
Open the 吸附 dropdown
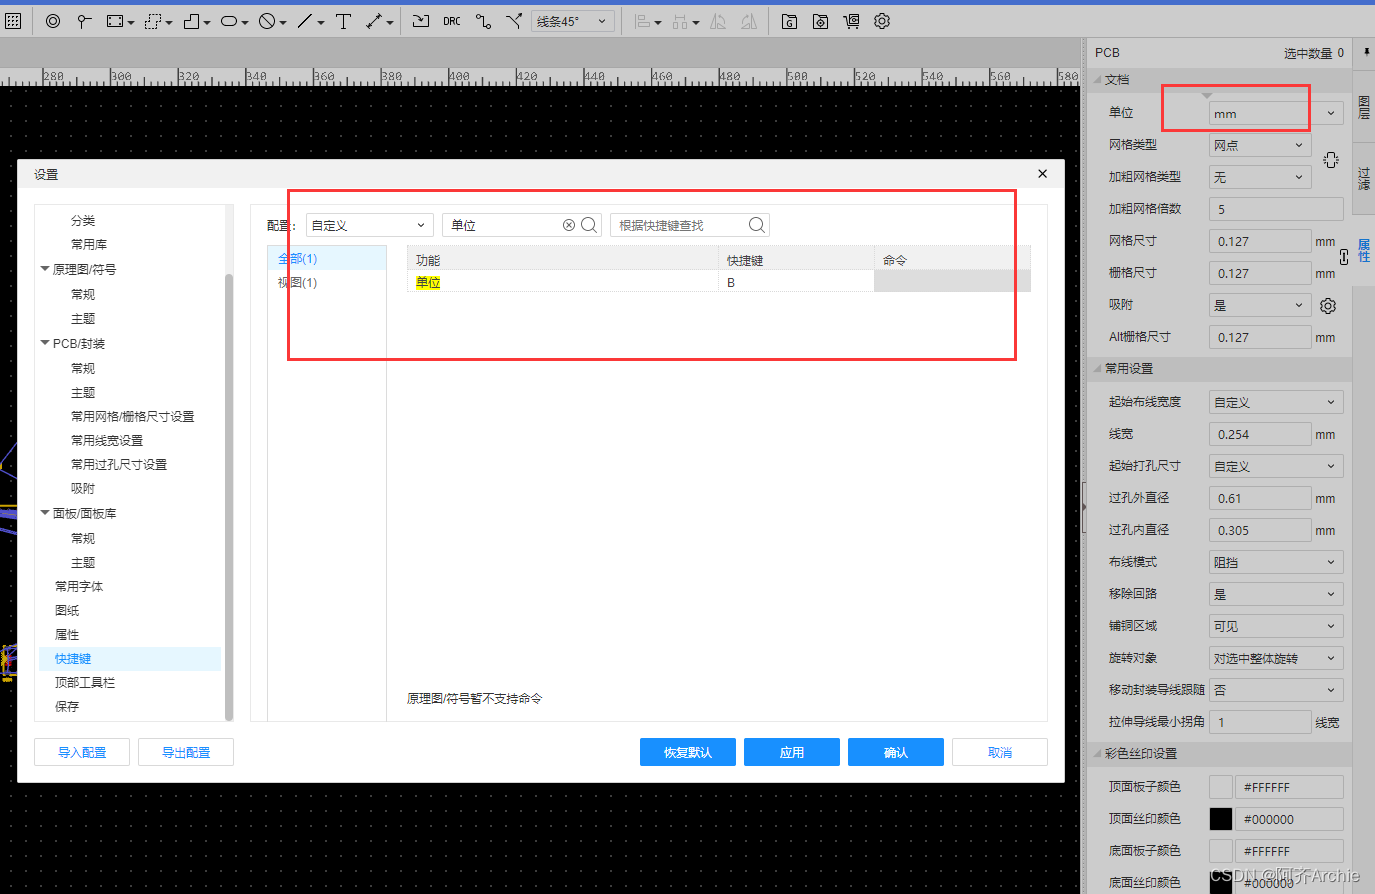(1260, 305)
